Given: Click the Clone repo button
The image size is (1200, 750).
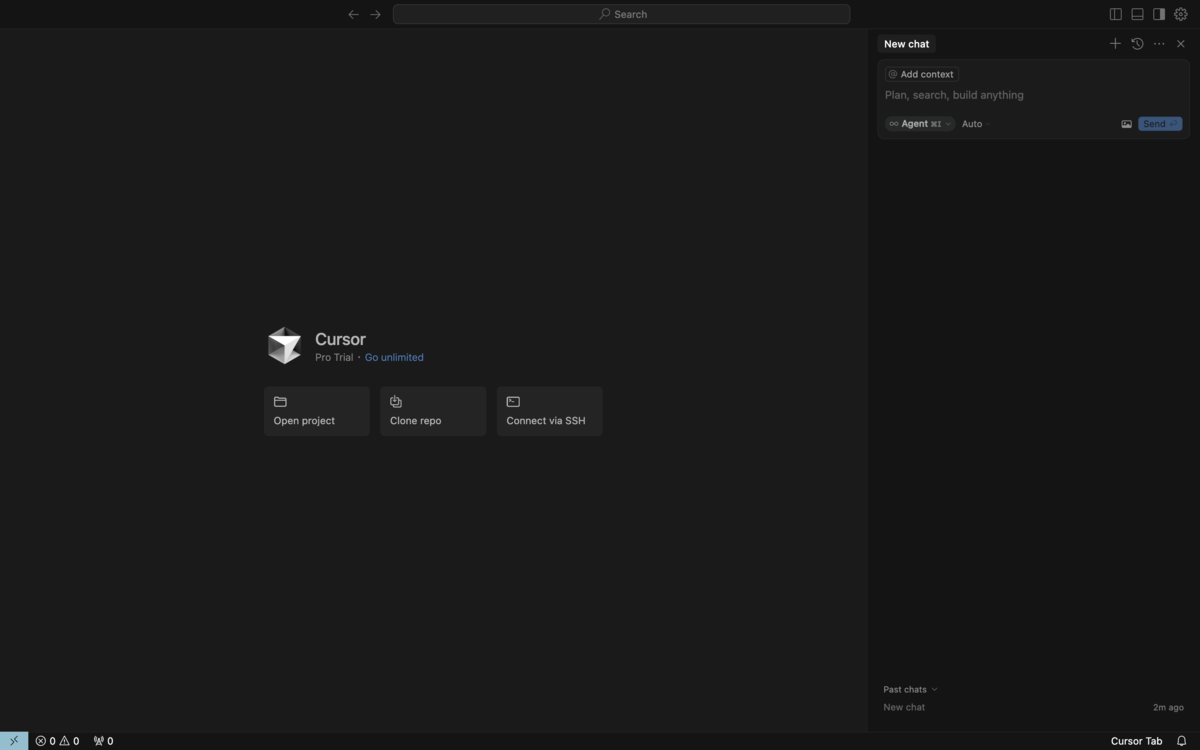Looking at the screenshot, I should pyautogui.click(x=433, y=411).
